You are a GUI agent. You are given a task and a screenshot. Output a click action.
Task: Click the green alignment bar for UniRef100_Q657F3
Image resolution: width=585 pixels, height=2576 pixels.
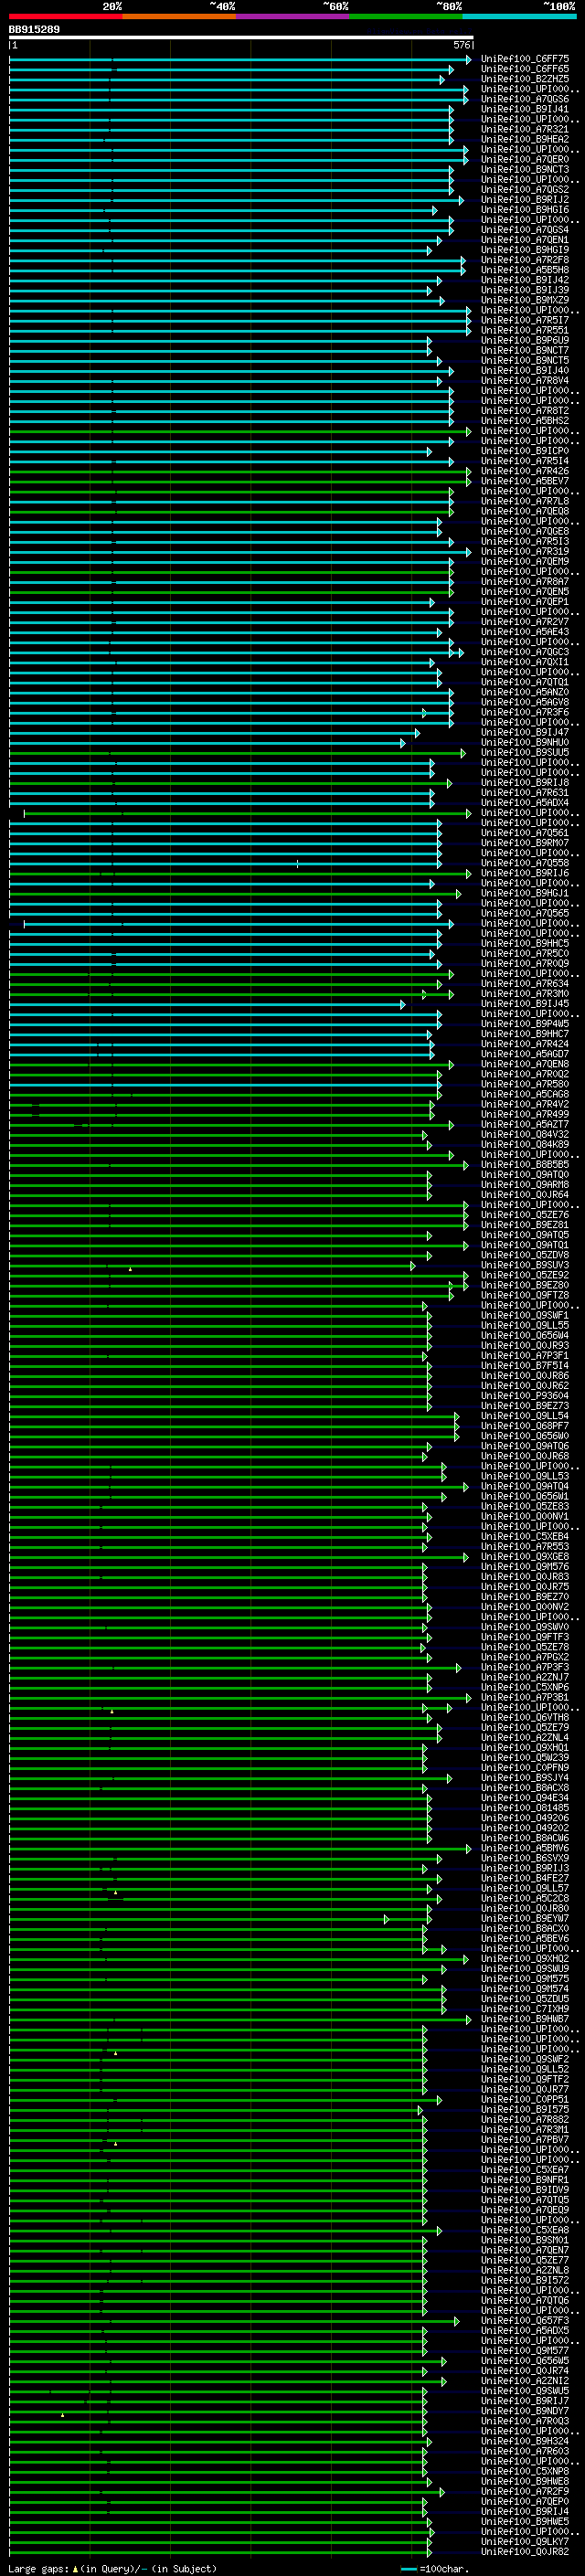coord(235,2321)
